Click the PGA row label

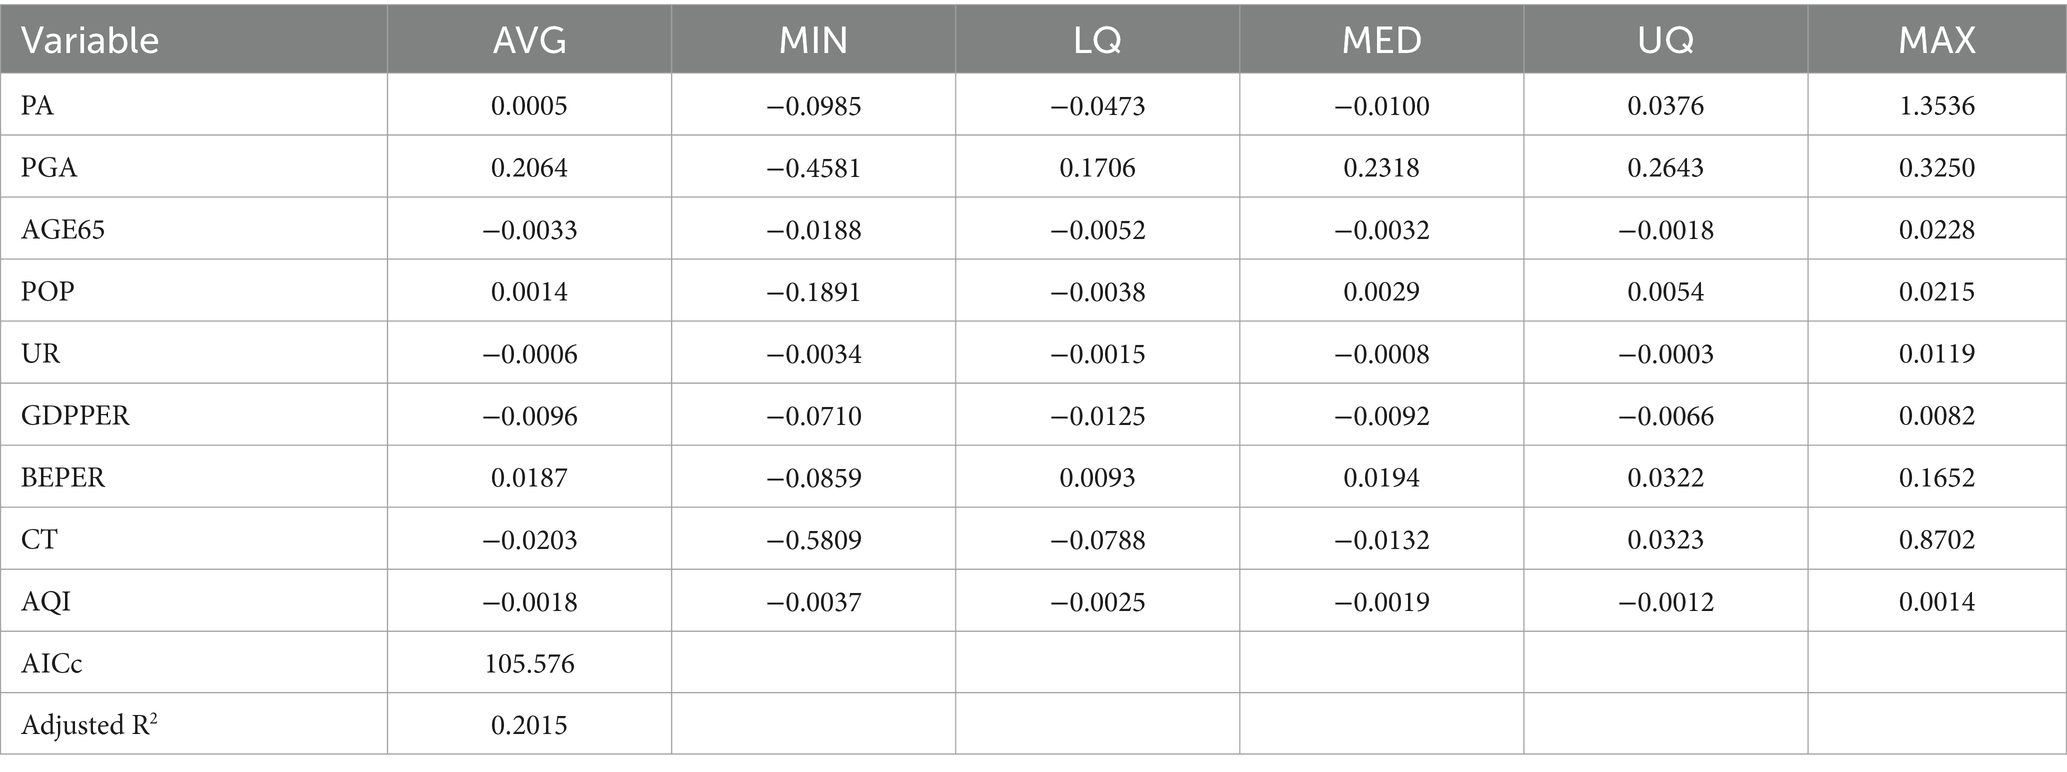pyautogui.click(x=49, y=167)
